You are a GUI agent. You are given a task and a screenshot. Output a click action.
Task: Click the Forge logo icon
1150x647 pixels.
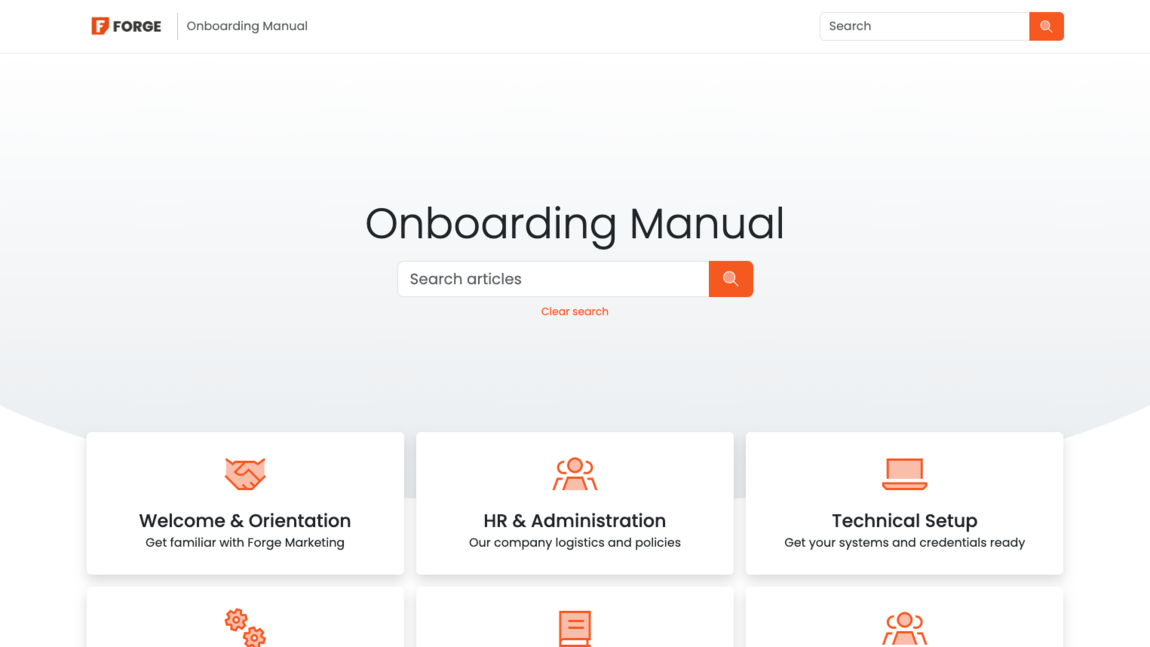99,26
